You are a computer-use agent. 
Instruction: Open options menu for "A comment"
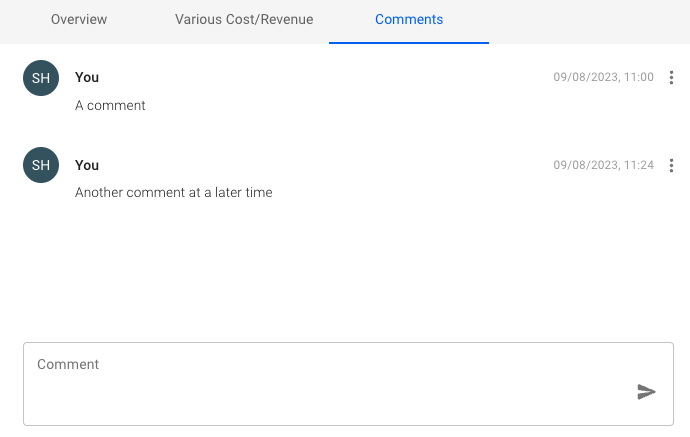click(x=671, y=77)
